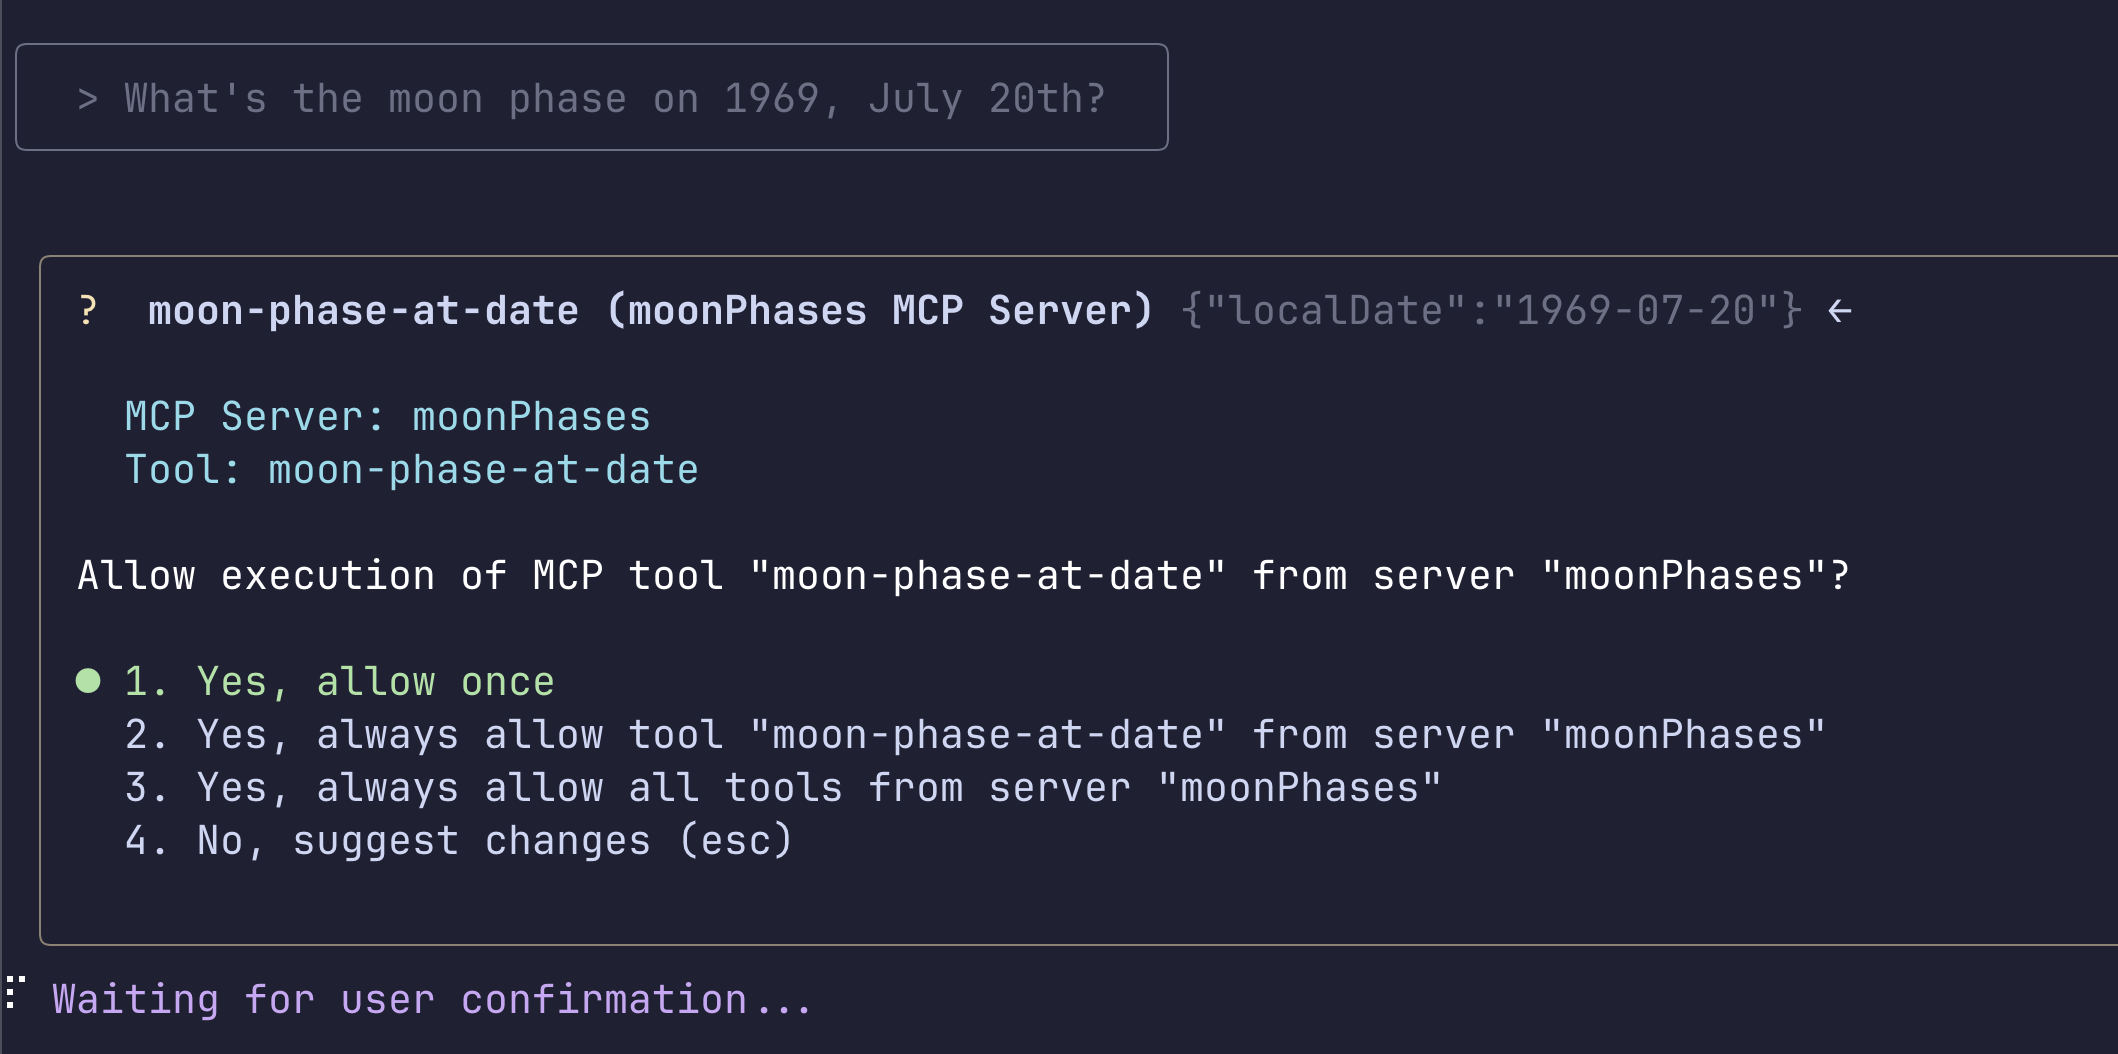Click the spinner icon beside Waiting text
The height and width of the screenshot is (1054, 2118).
[x=14, y=993]
